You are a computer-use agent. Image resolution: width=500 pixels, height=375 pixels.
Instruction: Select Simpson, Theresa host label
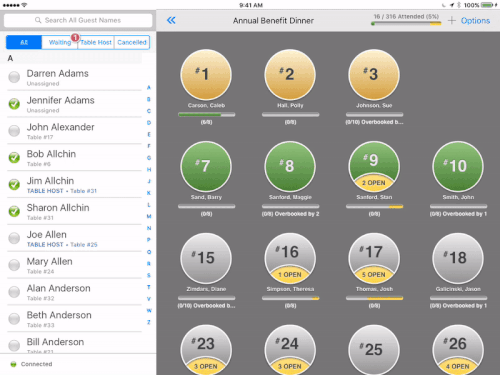tap(290, 289)
